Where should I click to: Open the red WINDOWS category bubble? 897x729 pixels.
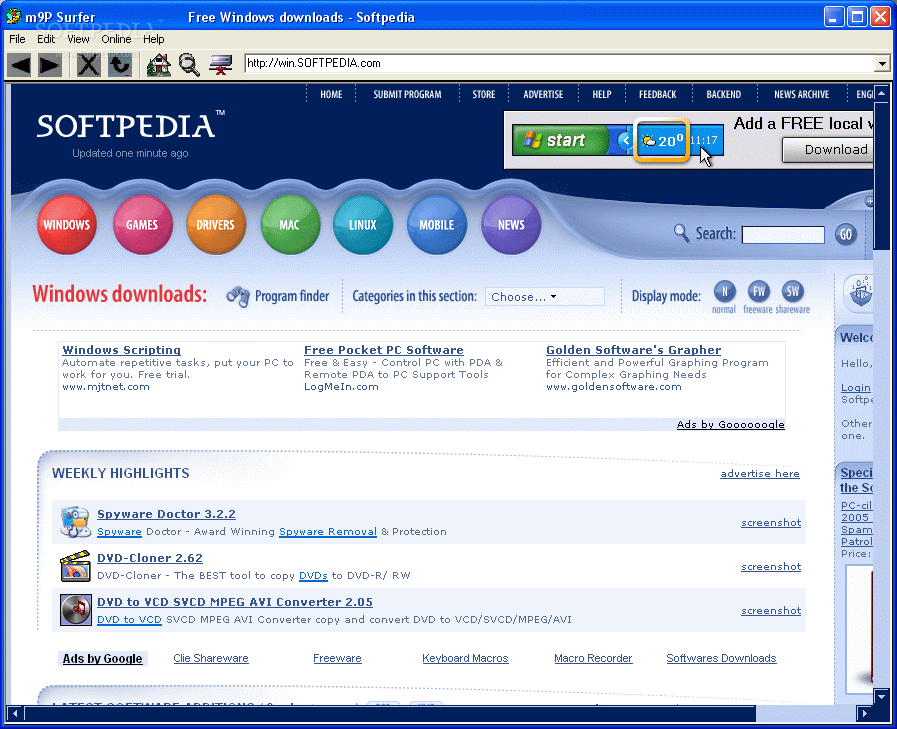66,225
